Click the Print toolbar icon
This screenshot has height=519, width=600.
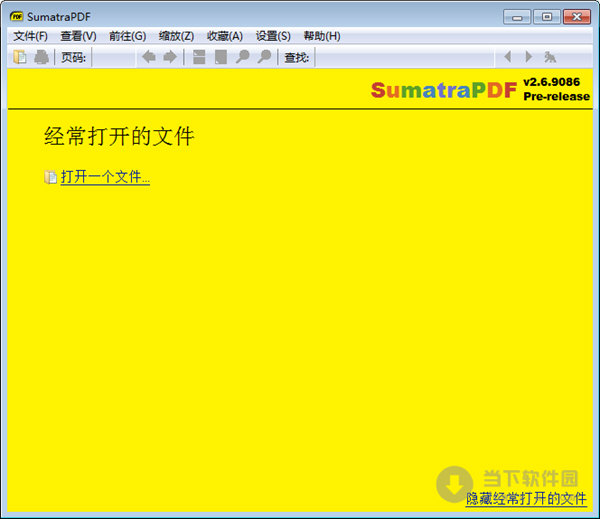[41, 57]
